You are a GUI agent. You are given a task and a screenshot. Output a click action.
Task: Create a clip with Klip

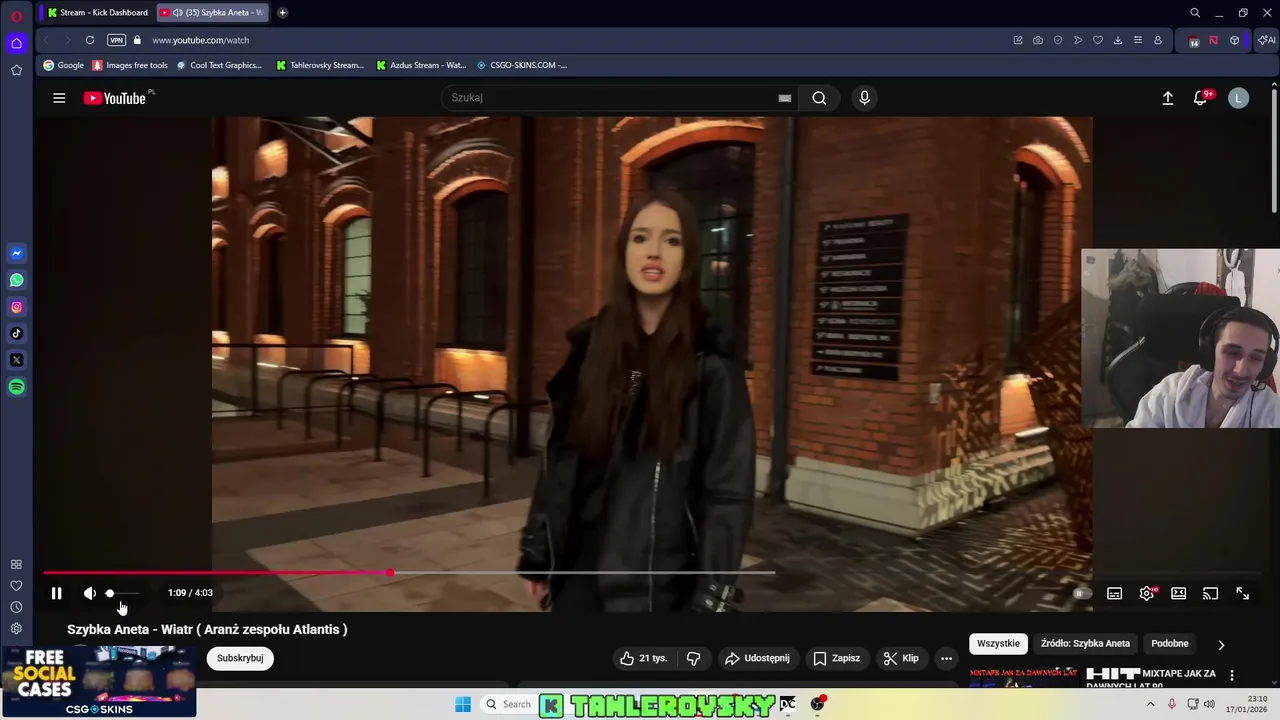click(900, 658)
